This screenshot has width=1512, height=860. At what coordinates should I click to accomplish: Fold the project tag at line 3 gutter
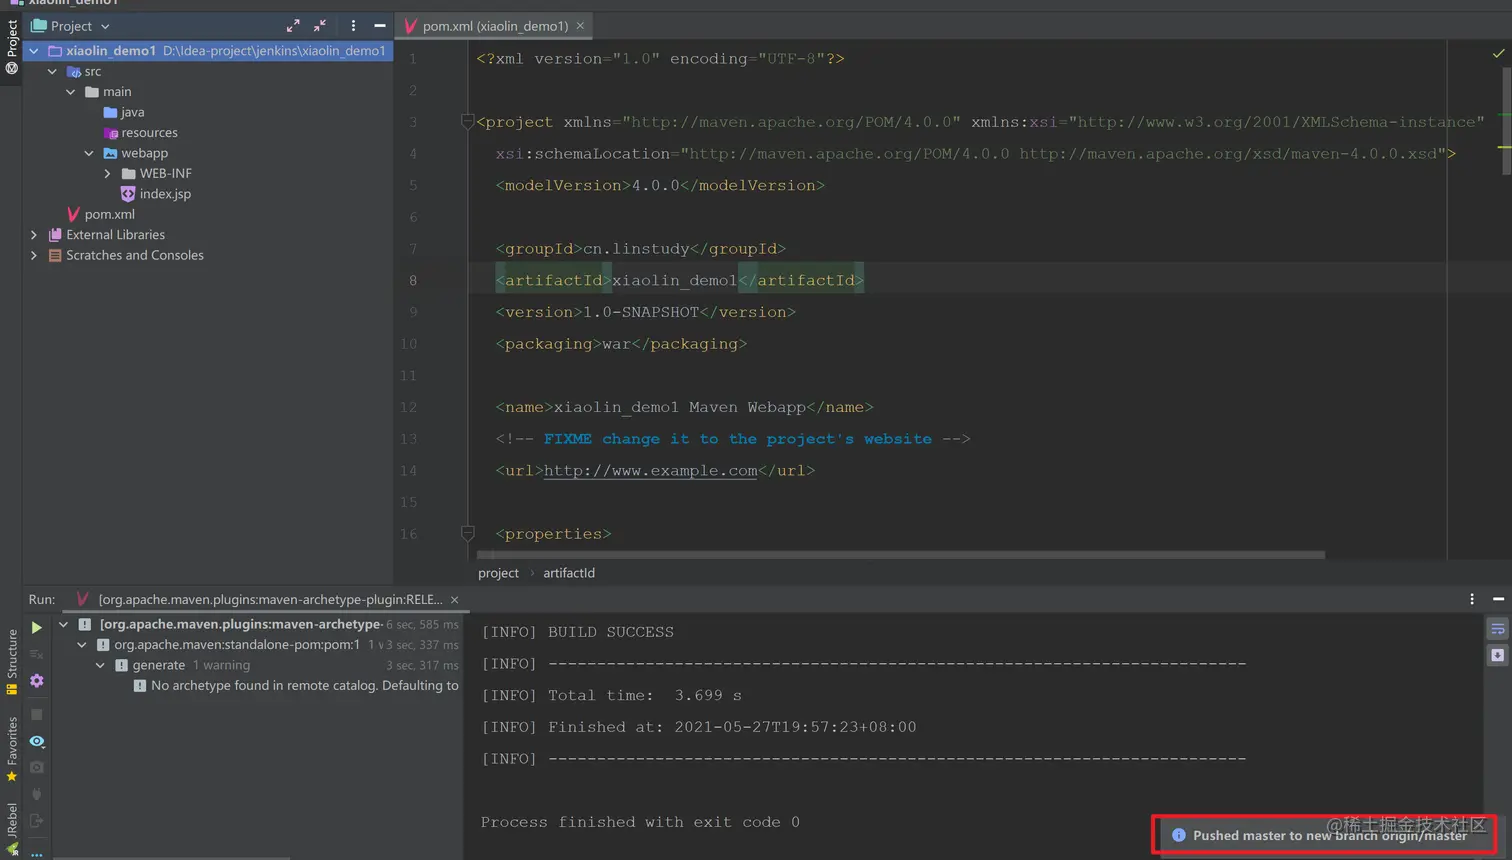[467, 122]
